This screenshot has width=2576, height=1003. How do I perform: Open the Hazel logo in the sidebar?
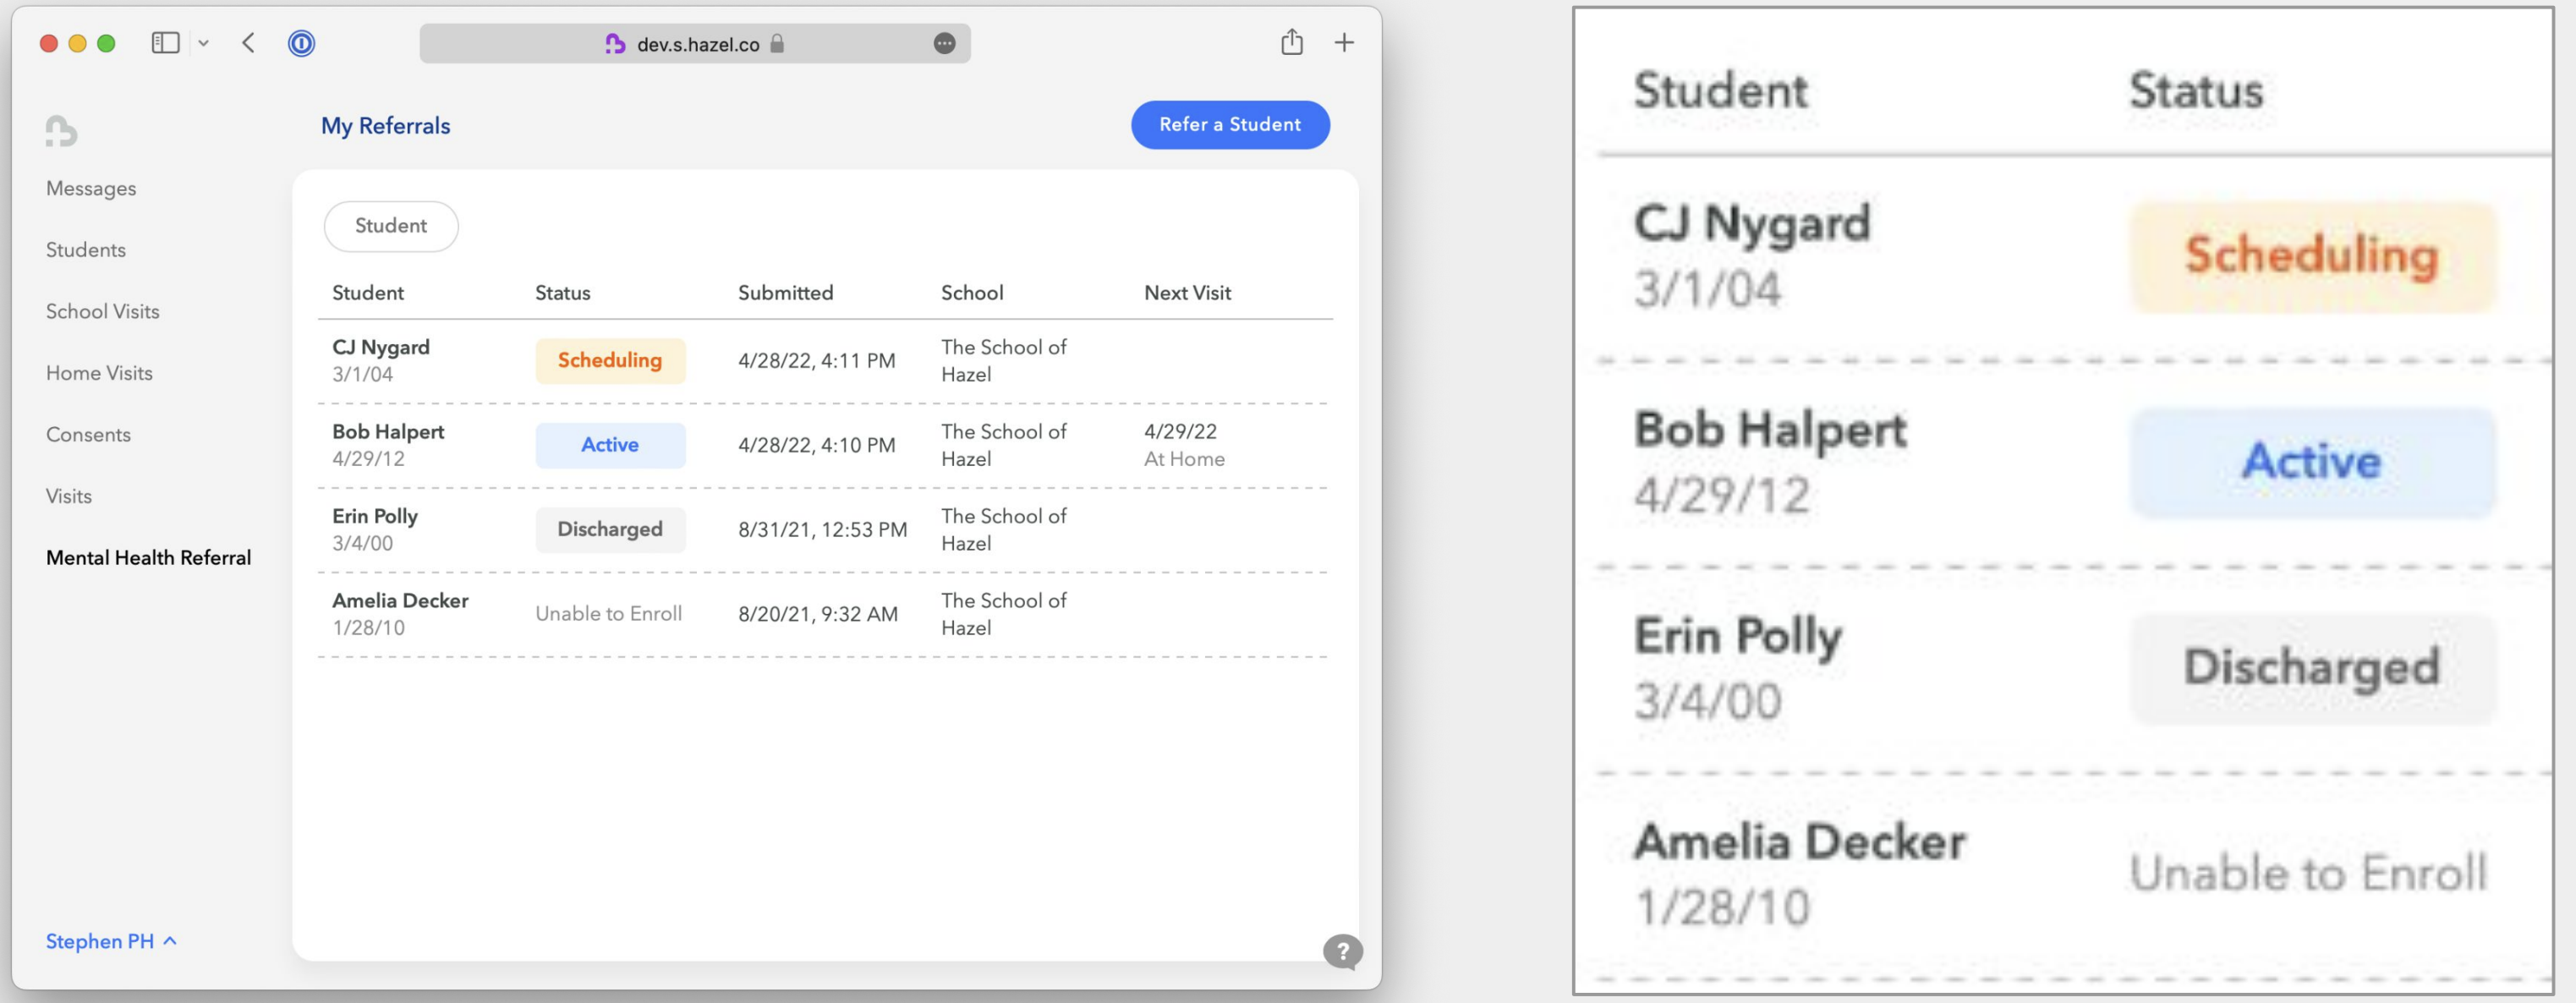pyautogui.click(x=62, y=130)
